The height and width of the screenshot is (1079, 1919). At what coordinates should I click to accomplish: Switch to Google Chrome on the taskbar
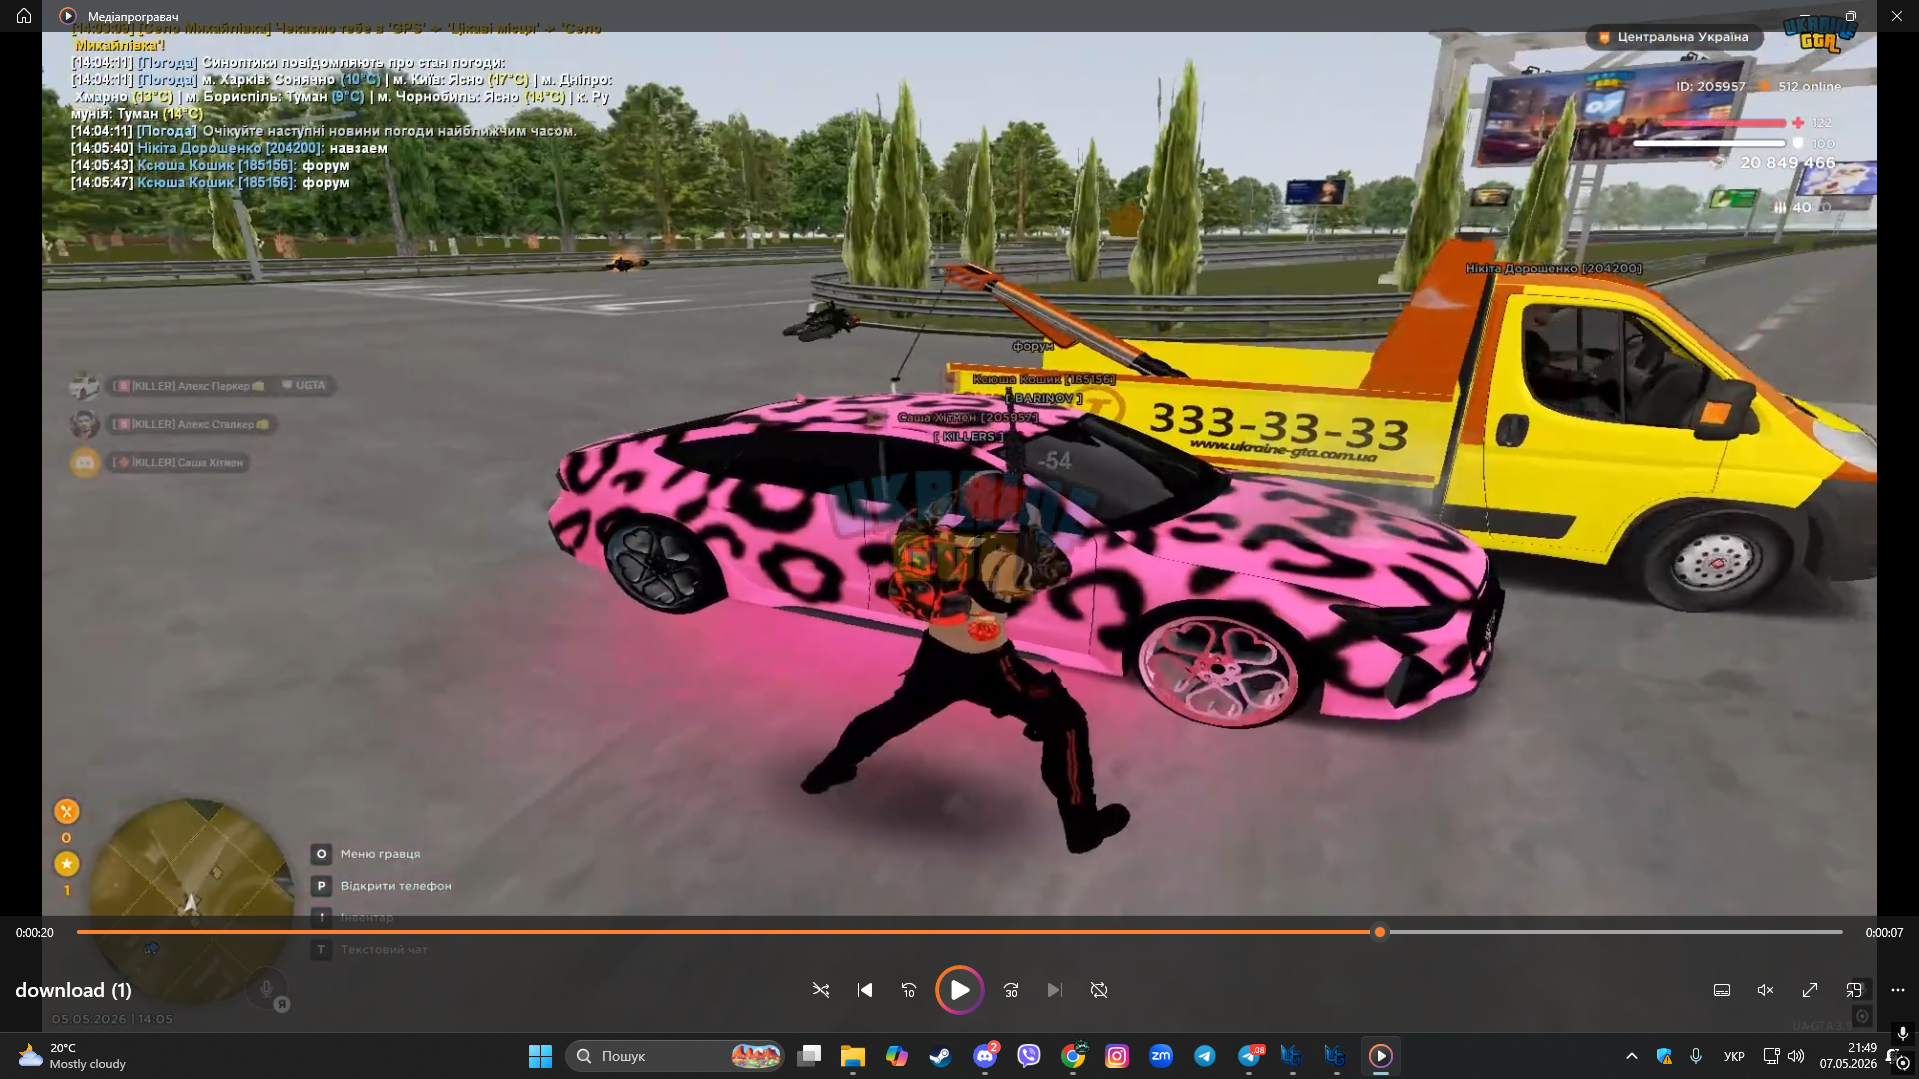[1073, 1056]
